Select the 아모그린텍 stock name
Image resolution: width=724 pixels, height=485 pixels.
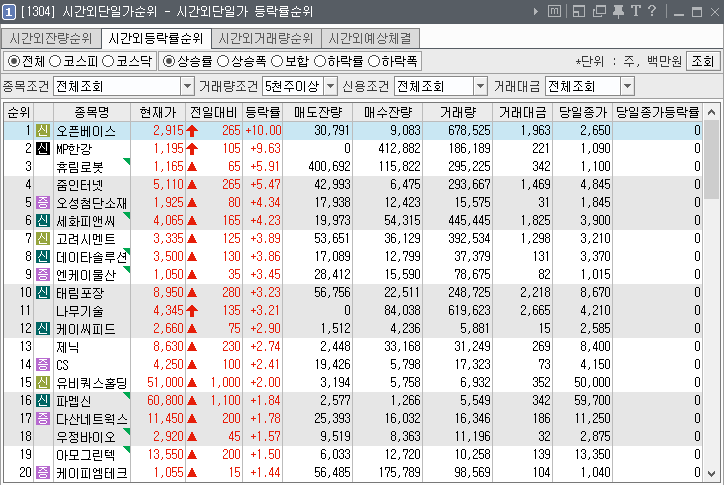point(85,455)
